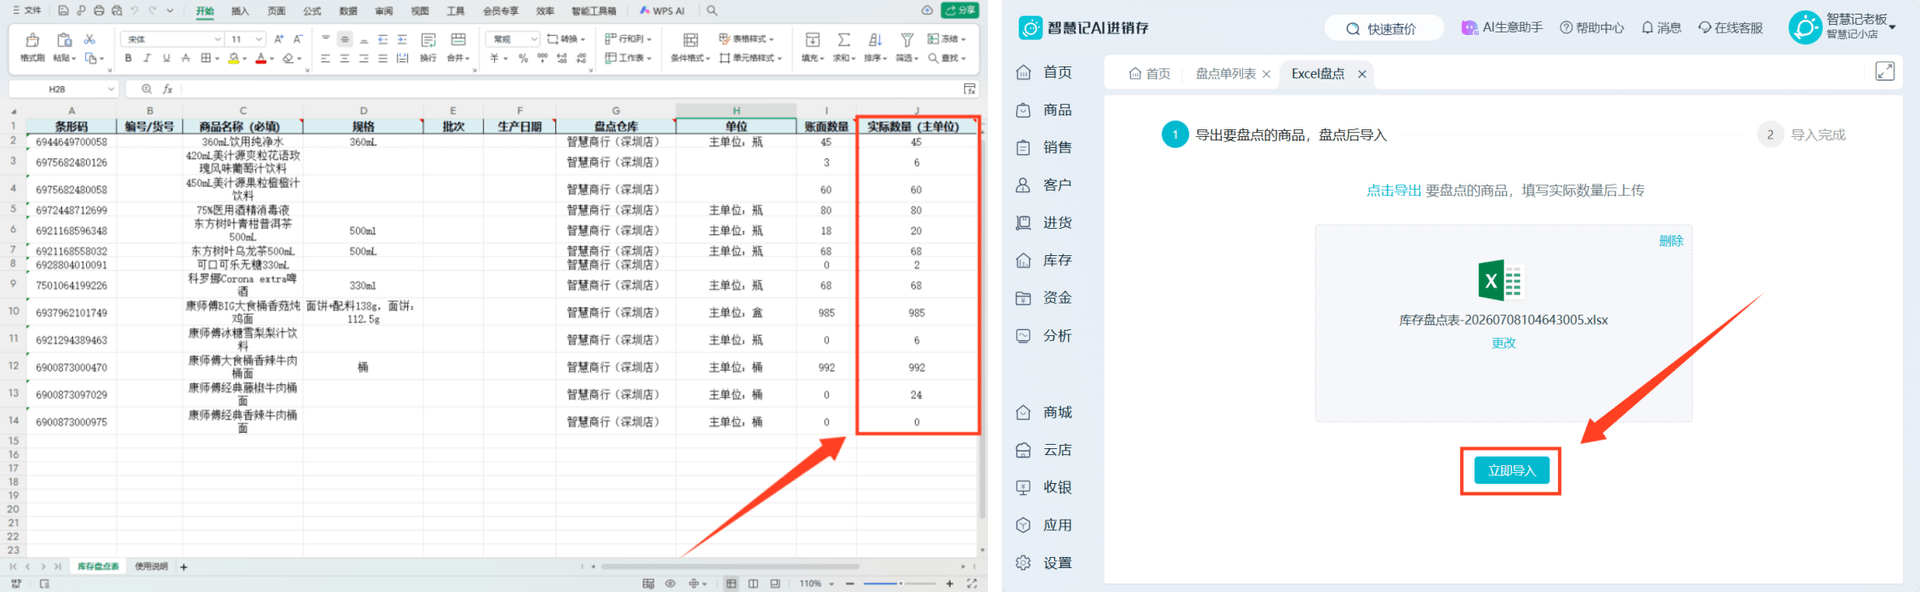Open the WPS AI menu item

(x=662, y=11)
